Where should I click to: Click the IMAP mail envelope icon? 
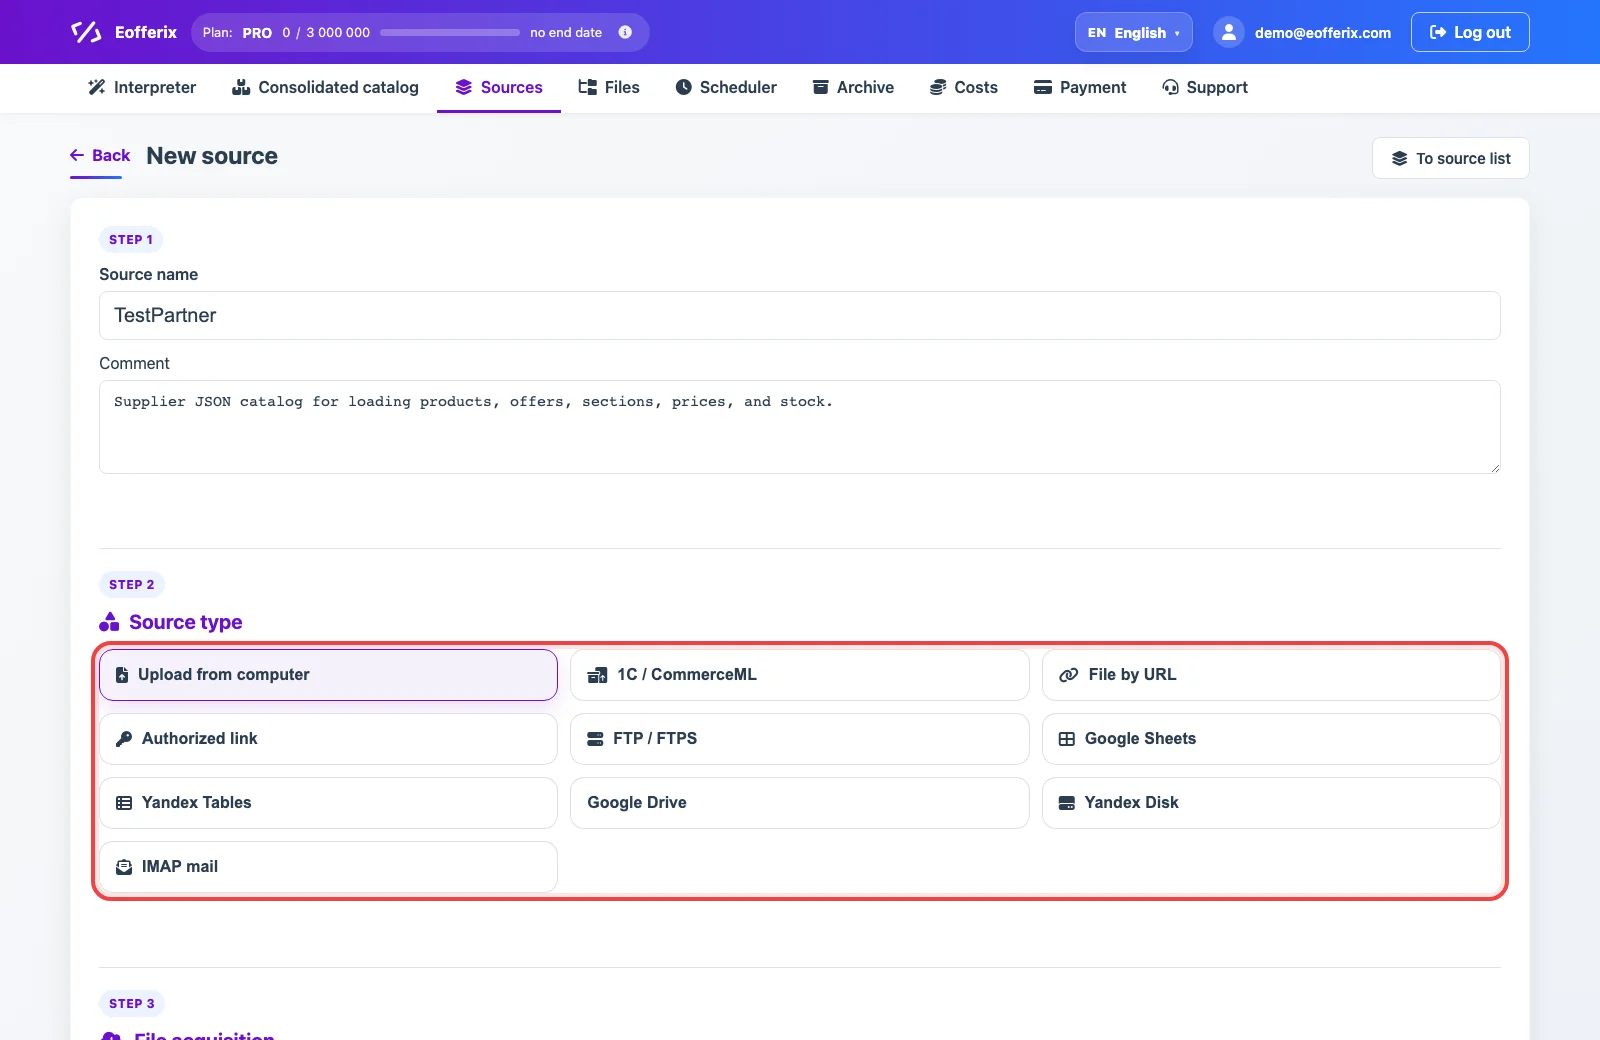click(x=124, y=867)
